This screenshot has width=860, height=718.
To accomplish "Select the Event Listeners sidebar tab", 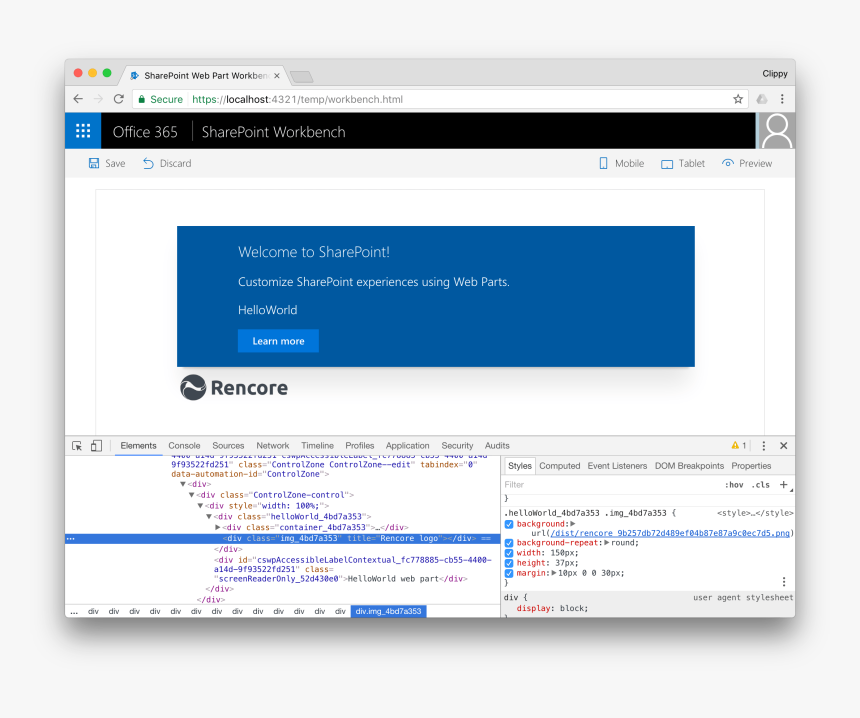I will pos(617,466).
